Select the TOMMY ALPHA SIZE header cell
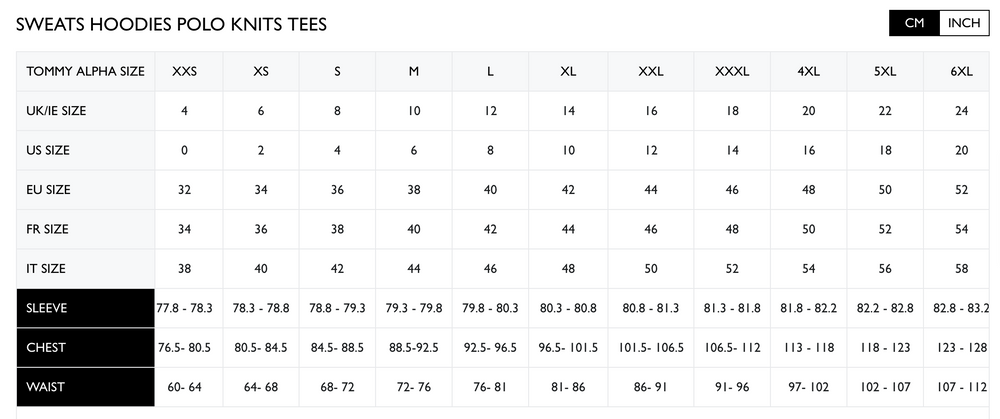This screenshot has width=1000, height=419. 86,72
